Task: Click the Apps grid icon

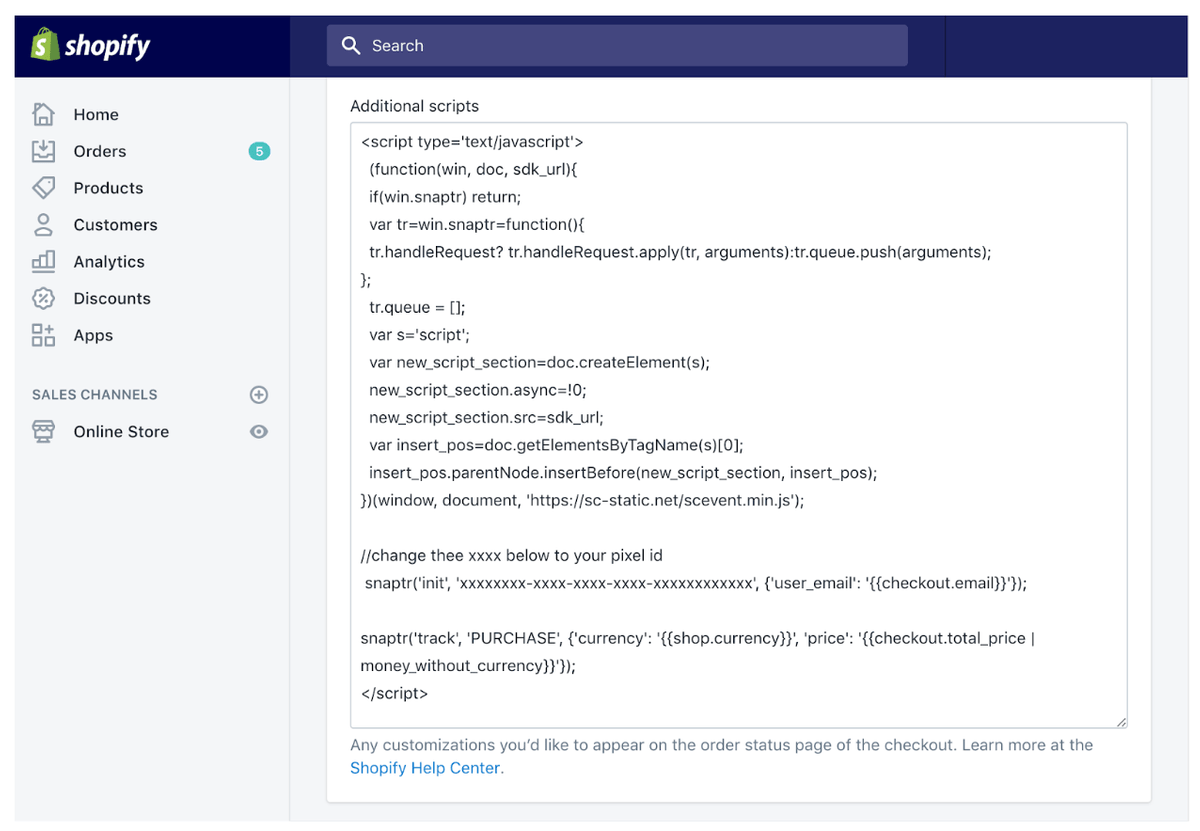Action: point(43,335)
